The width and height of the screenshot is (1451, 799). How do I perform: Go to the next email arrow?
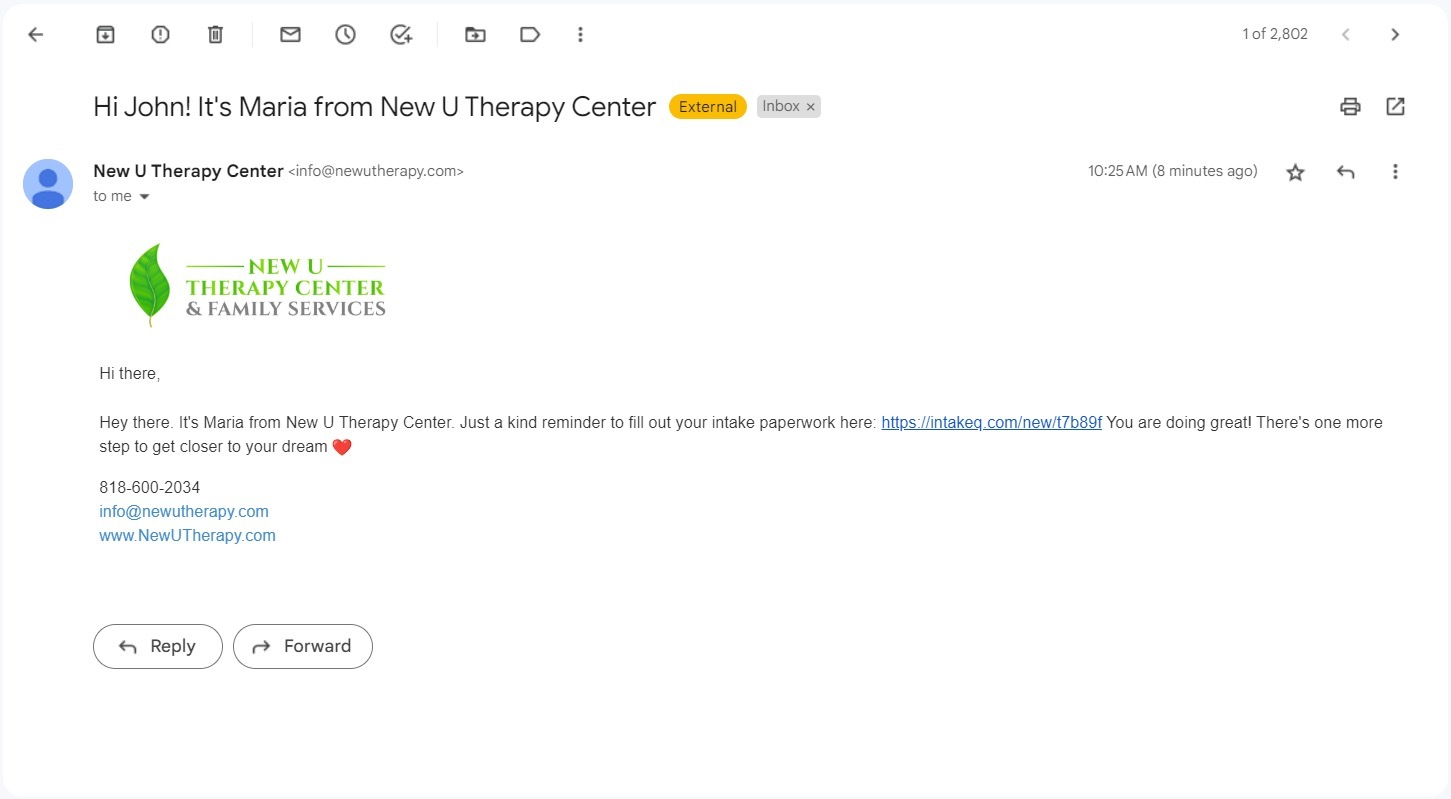tap(1395, 35)
